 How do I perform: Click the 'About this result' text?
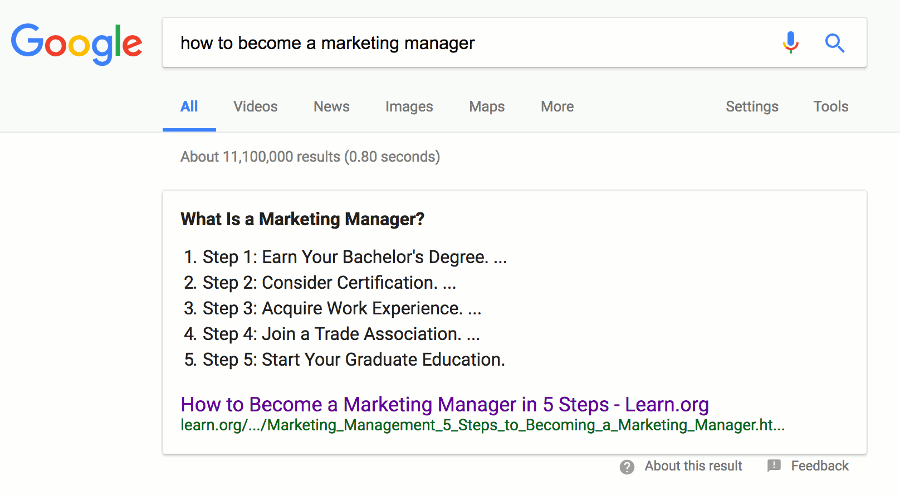693,466
